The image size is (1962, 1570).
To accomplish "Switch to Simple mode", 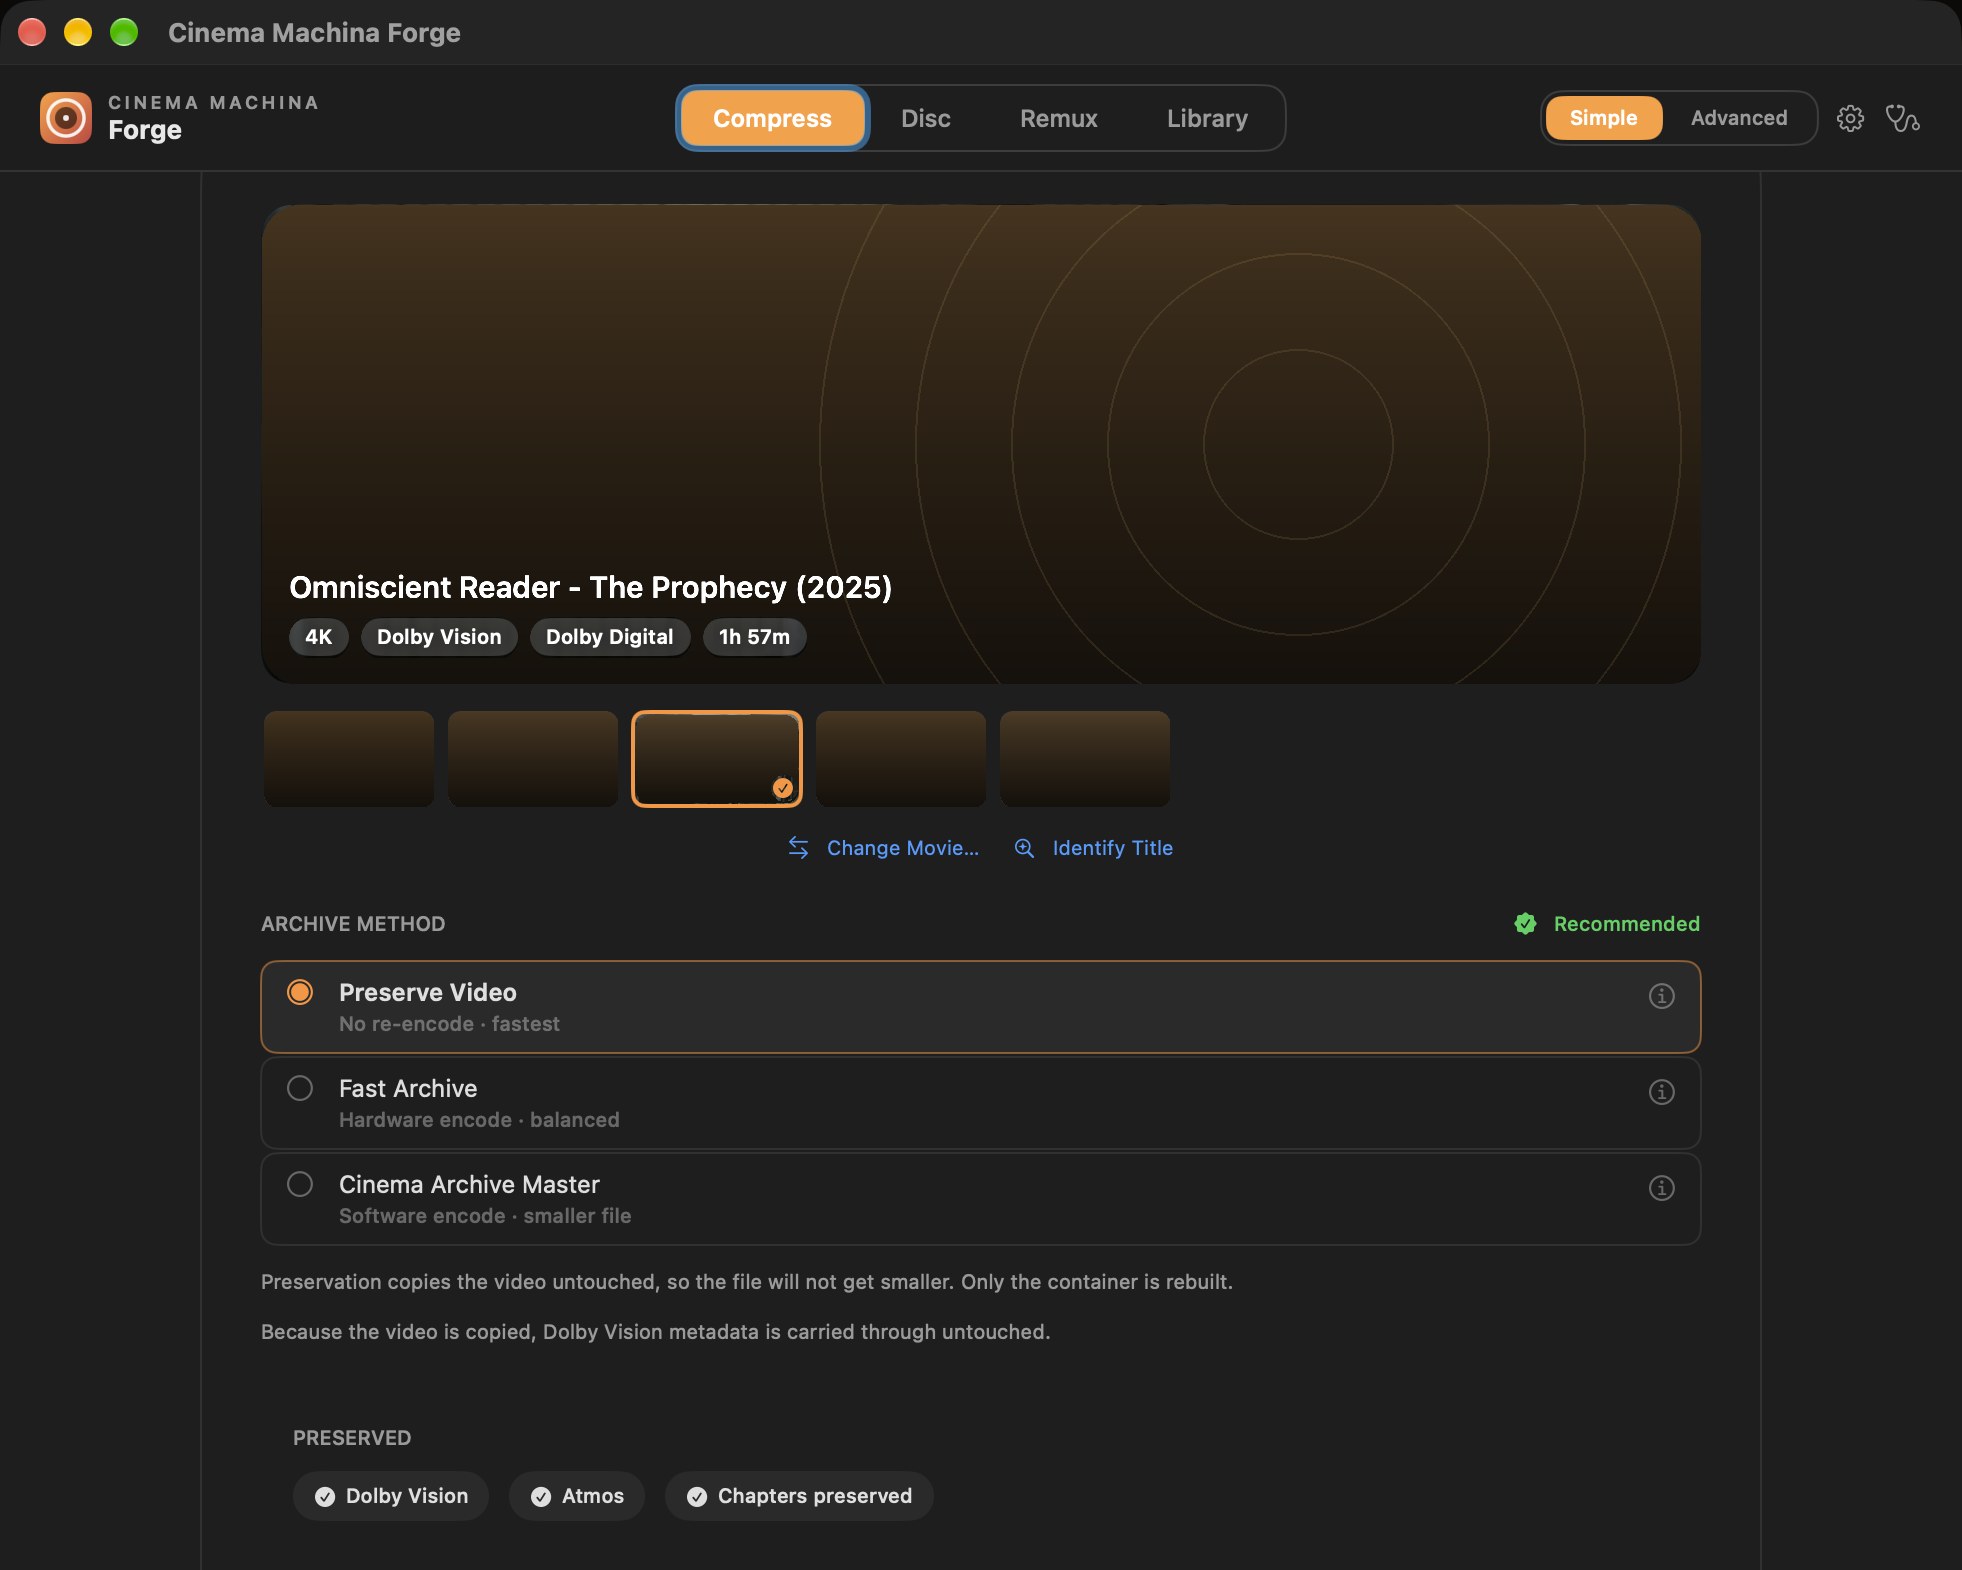I will [1603, 118].
